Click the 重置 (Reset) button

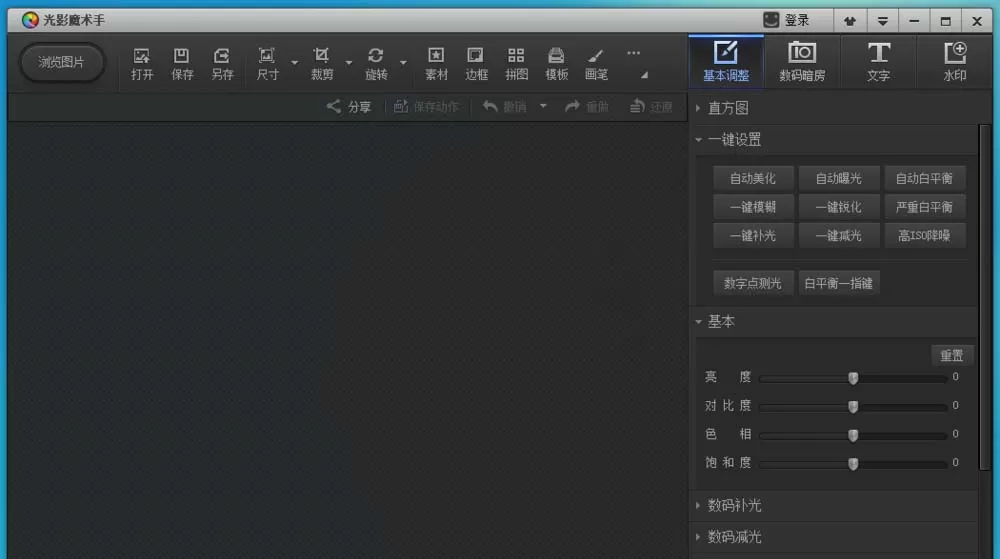[x=952, y=356]
